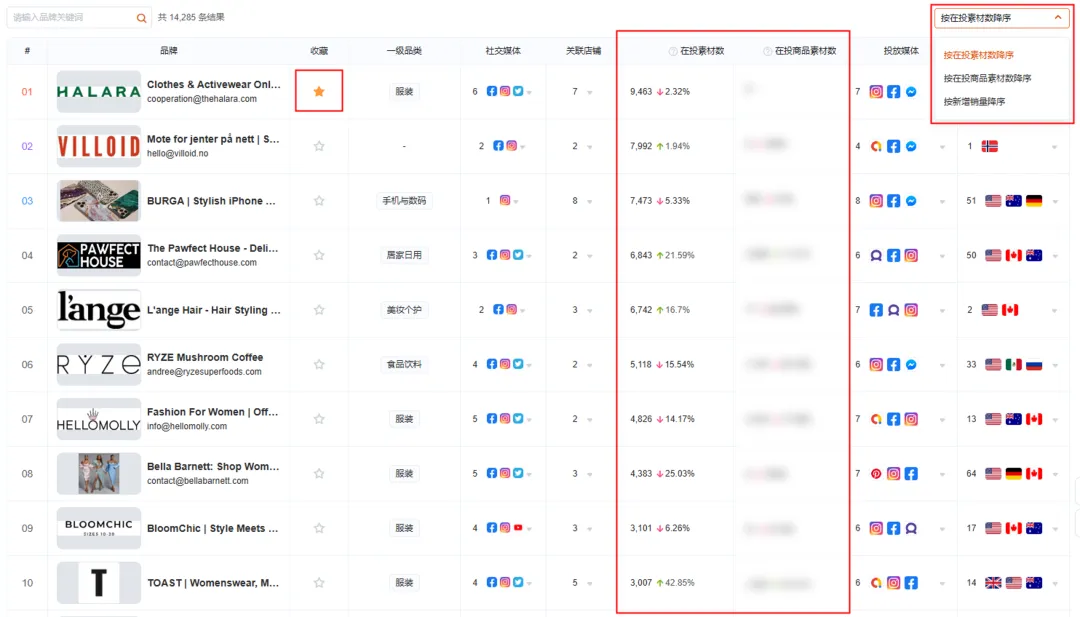Click UK flag in TOAST row
The width and height of the screenshot is (1080, 617).
(993, 583)
